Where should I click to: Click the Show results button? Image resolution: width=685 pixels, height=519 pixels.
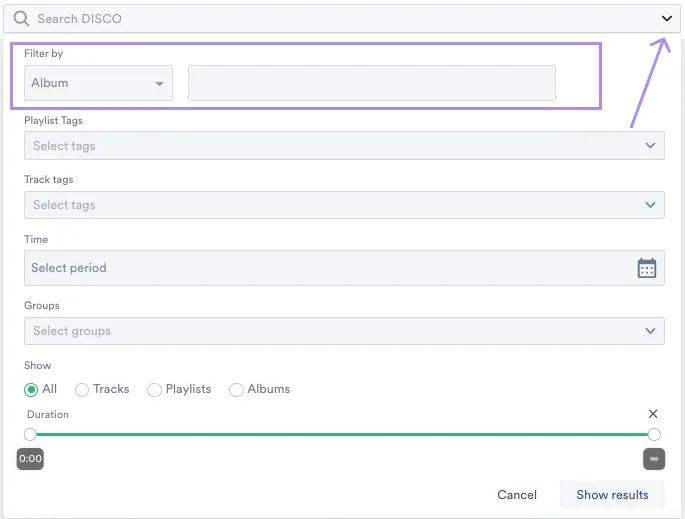612,495
